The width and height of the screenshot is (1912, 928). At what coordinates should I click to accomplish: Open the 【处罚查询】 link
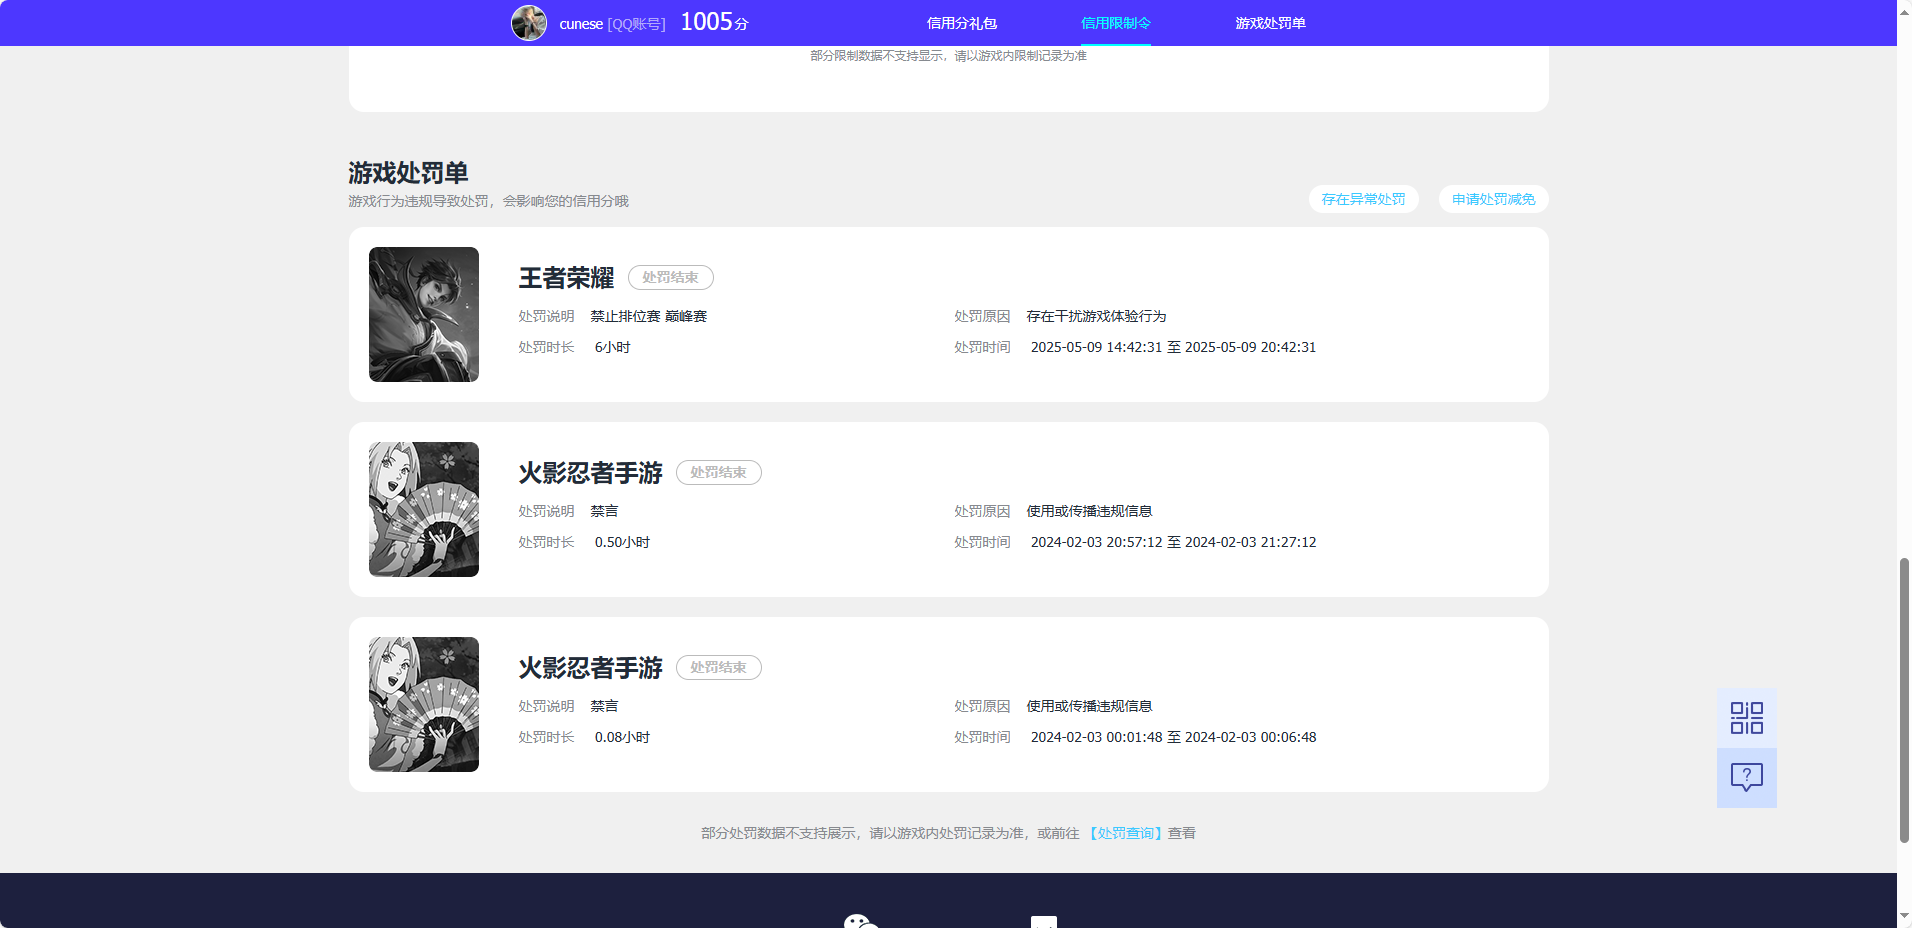(x=1125, y=833)
